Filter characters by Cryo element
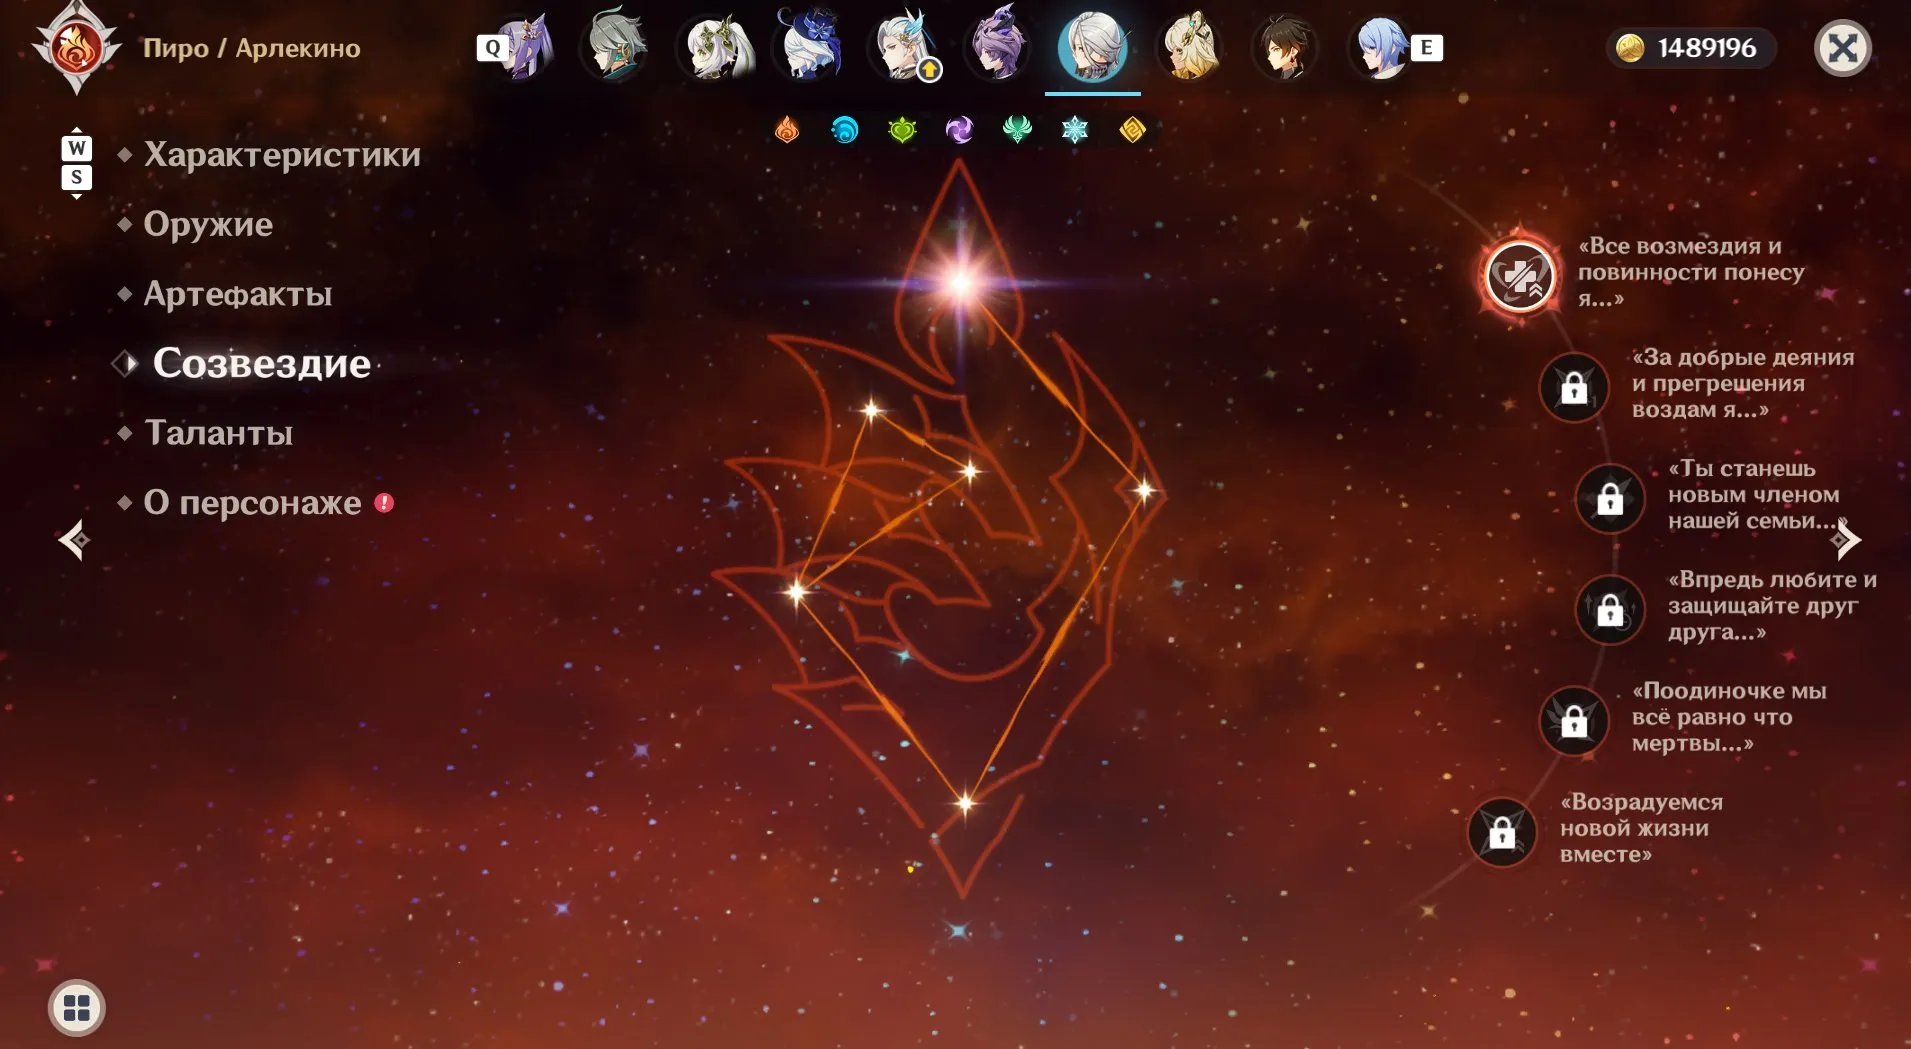The image size is (1911, 1049). tap(1075, 129)
